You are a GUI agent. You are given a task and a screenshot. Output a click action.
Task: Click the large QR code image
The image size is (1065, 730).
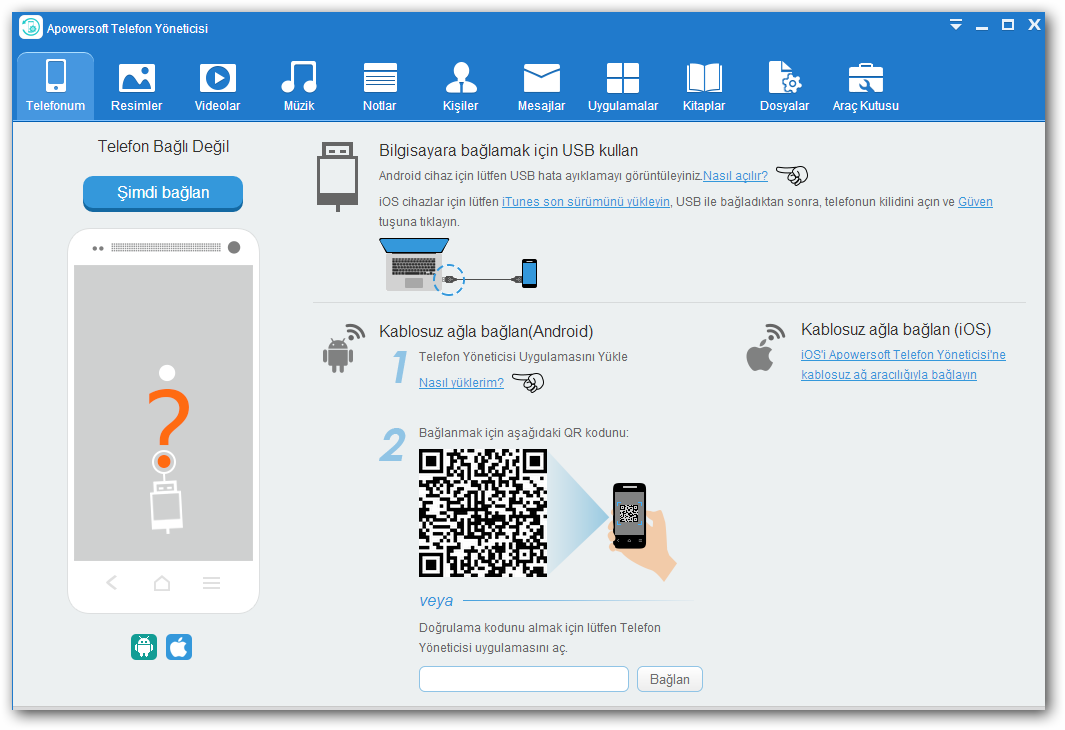(483, 513)
